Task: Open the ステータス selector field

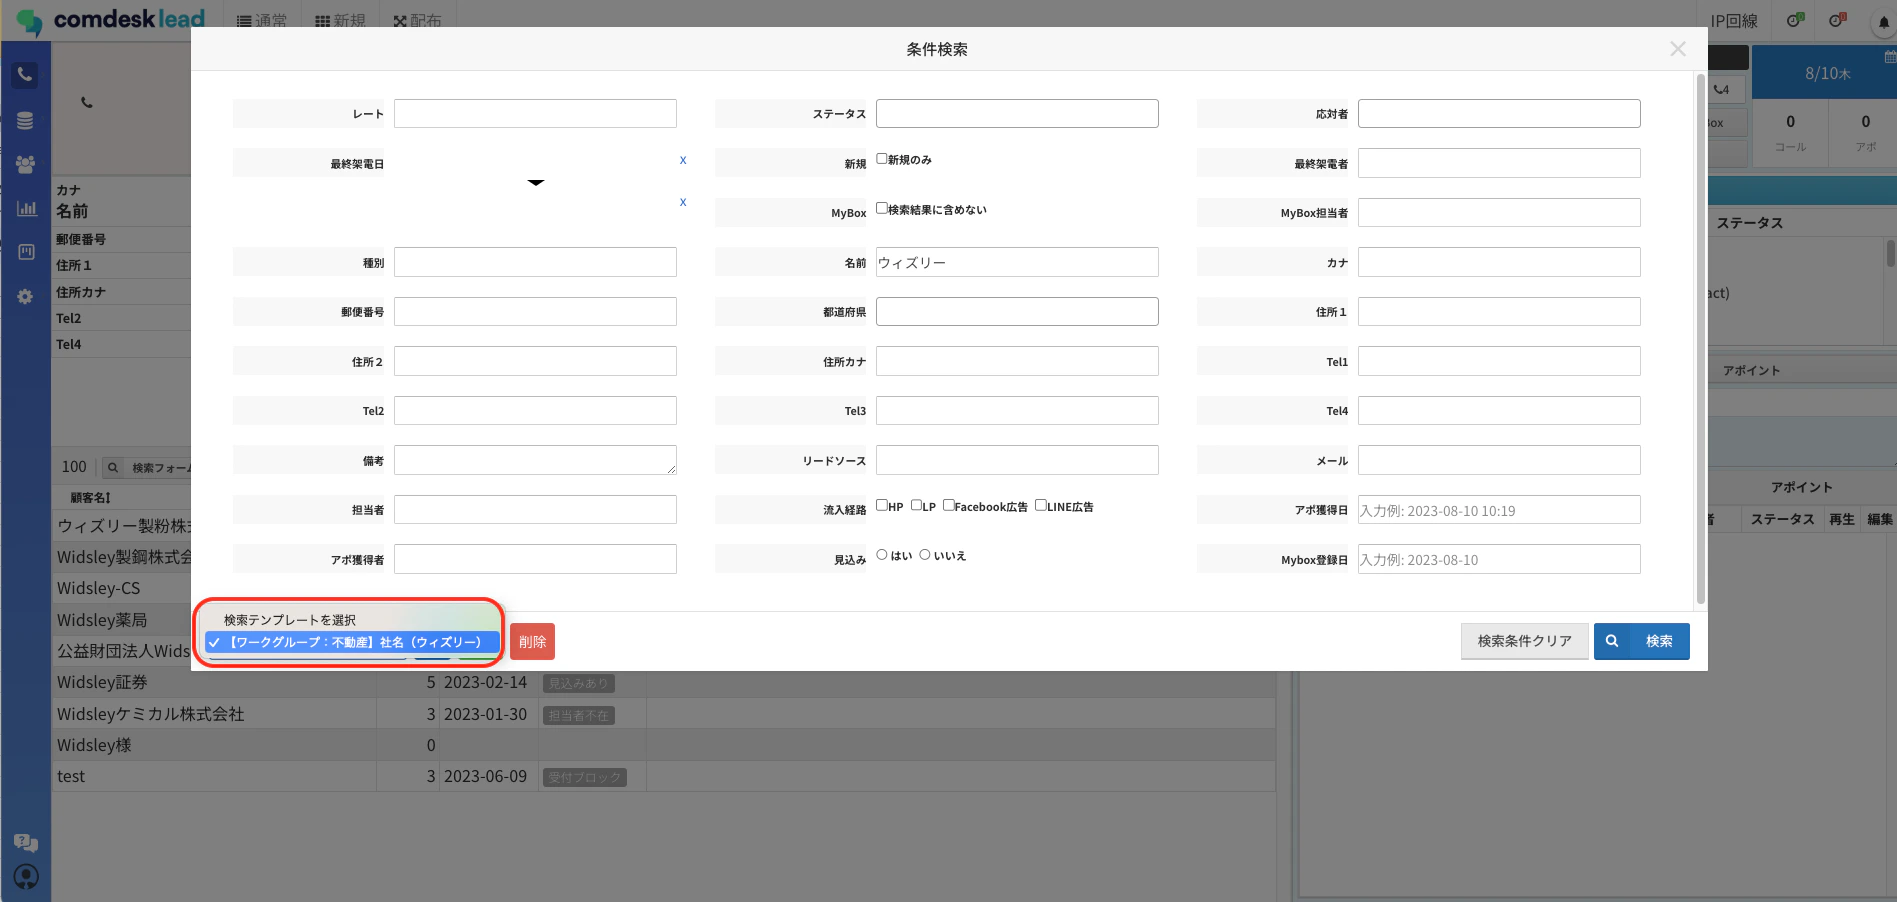Action: pyautogui.click(x=1017, y=113)
